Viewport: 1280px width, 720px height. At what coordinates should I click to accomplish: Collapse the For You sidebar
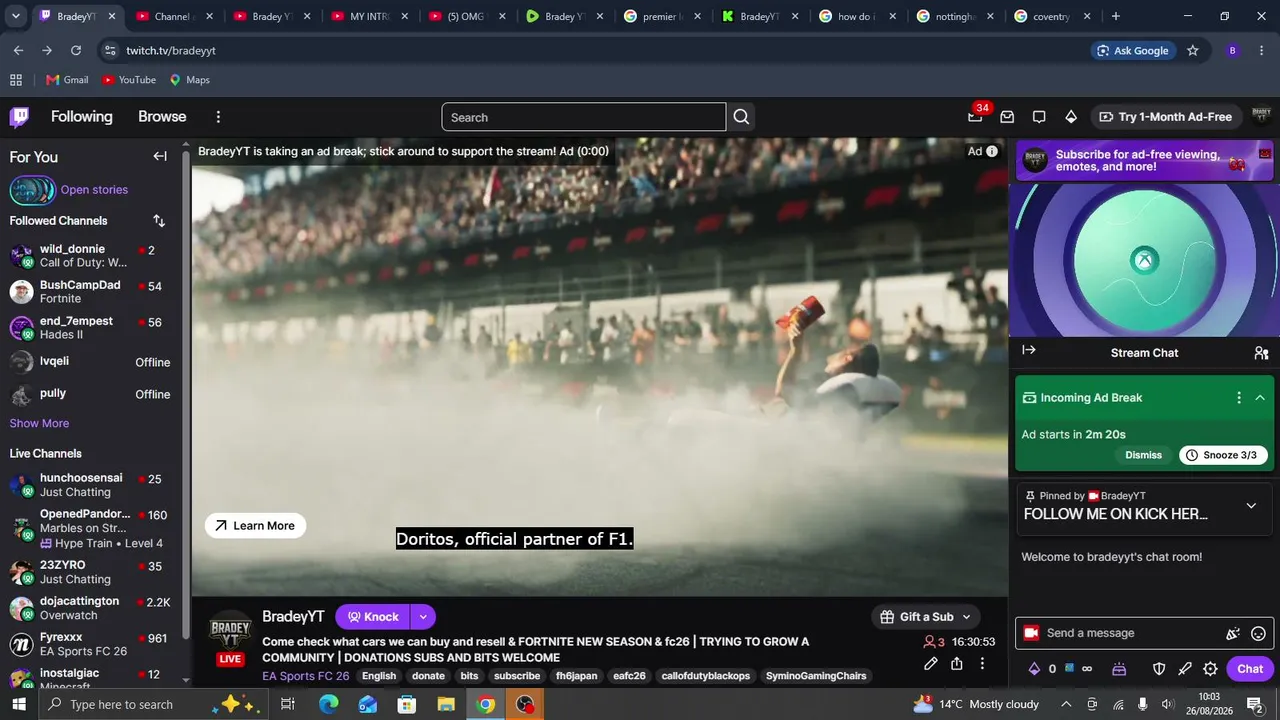coord(160,156)
